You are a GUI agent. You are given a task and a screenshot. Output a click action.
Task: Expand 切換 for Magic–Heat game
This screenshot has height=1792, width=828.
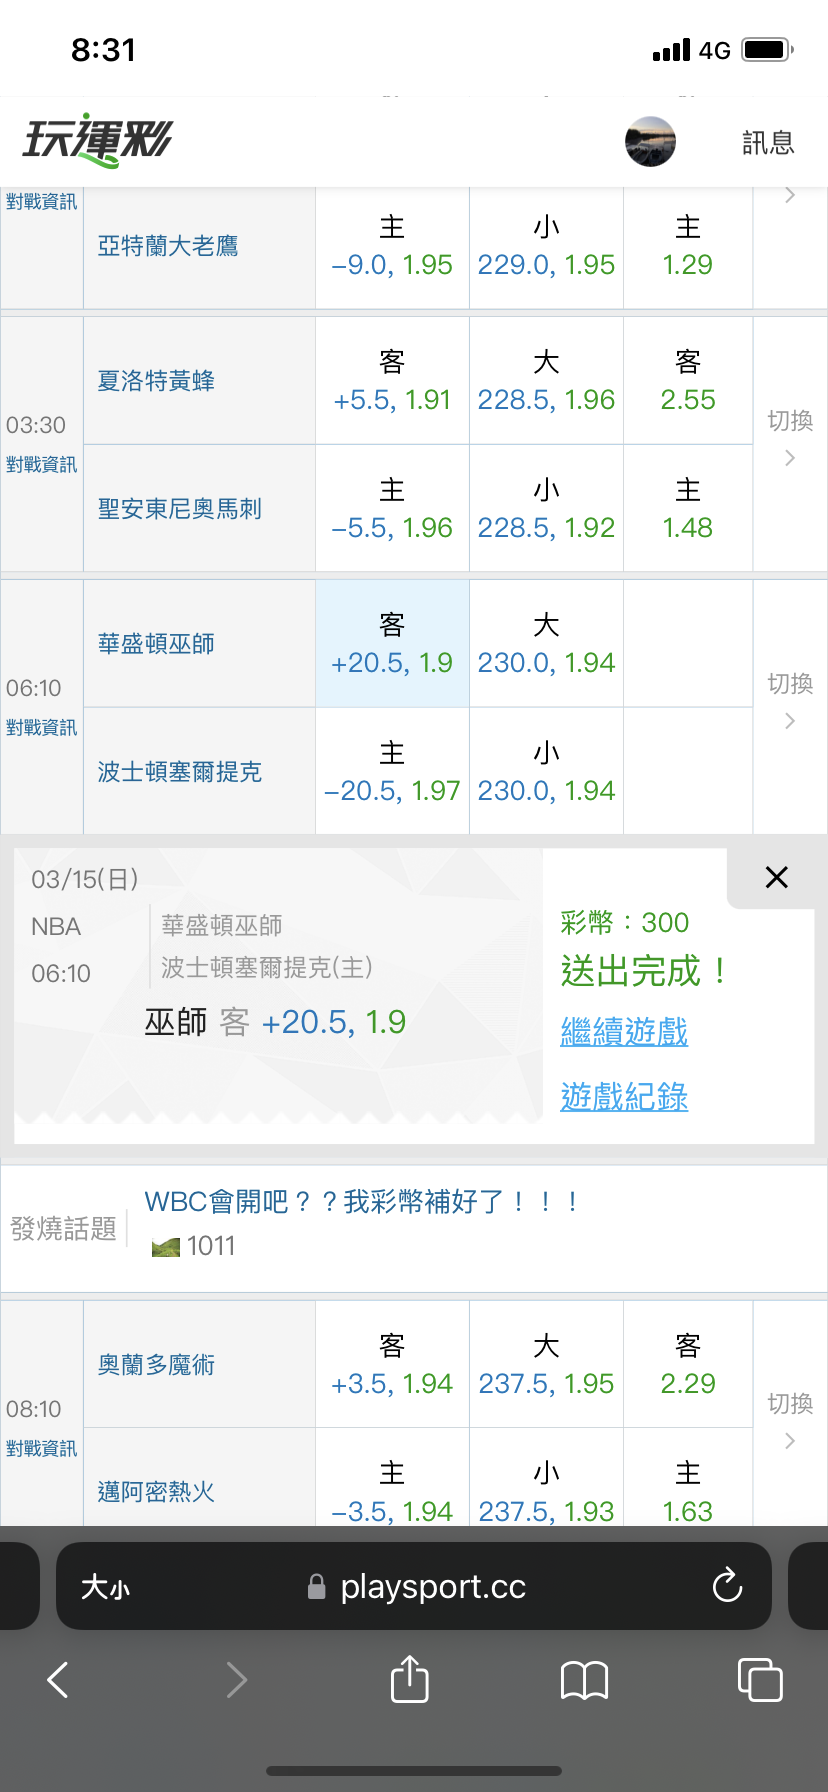tap(789, 1420)
